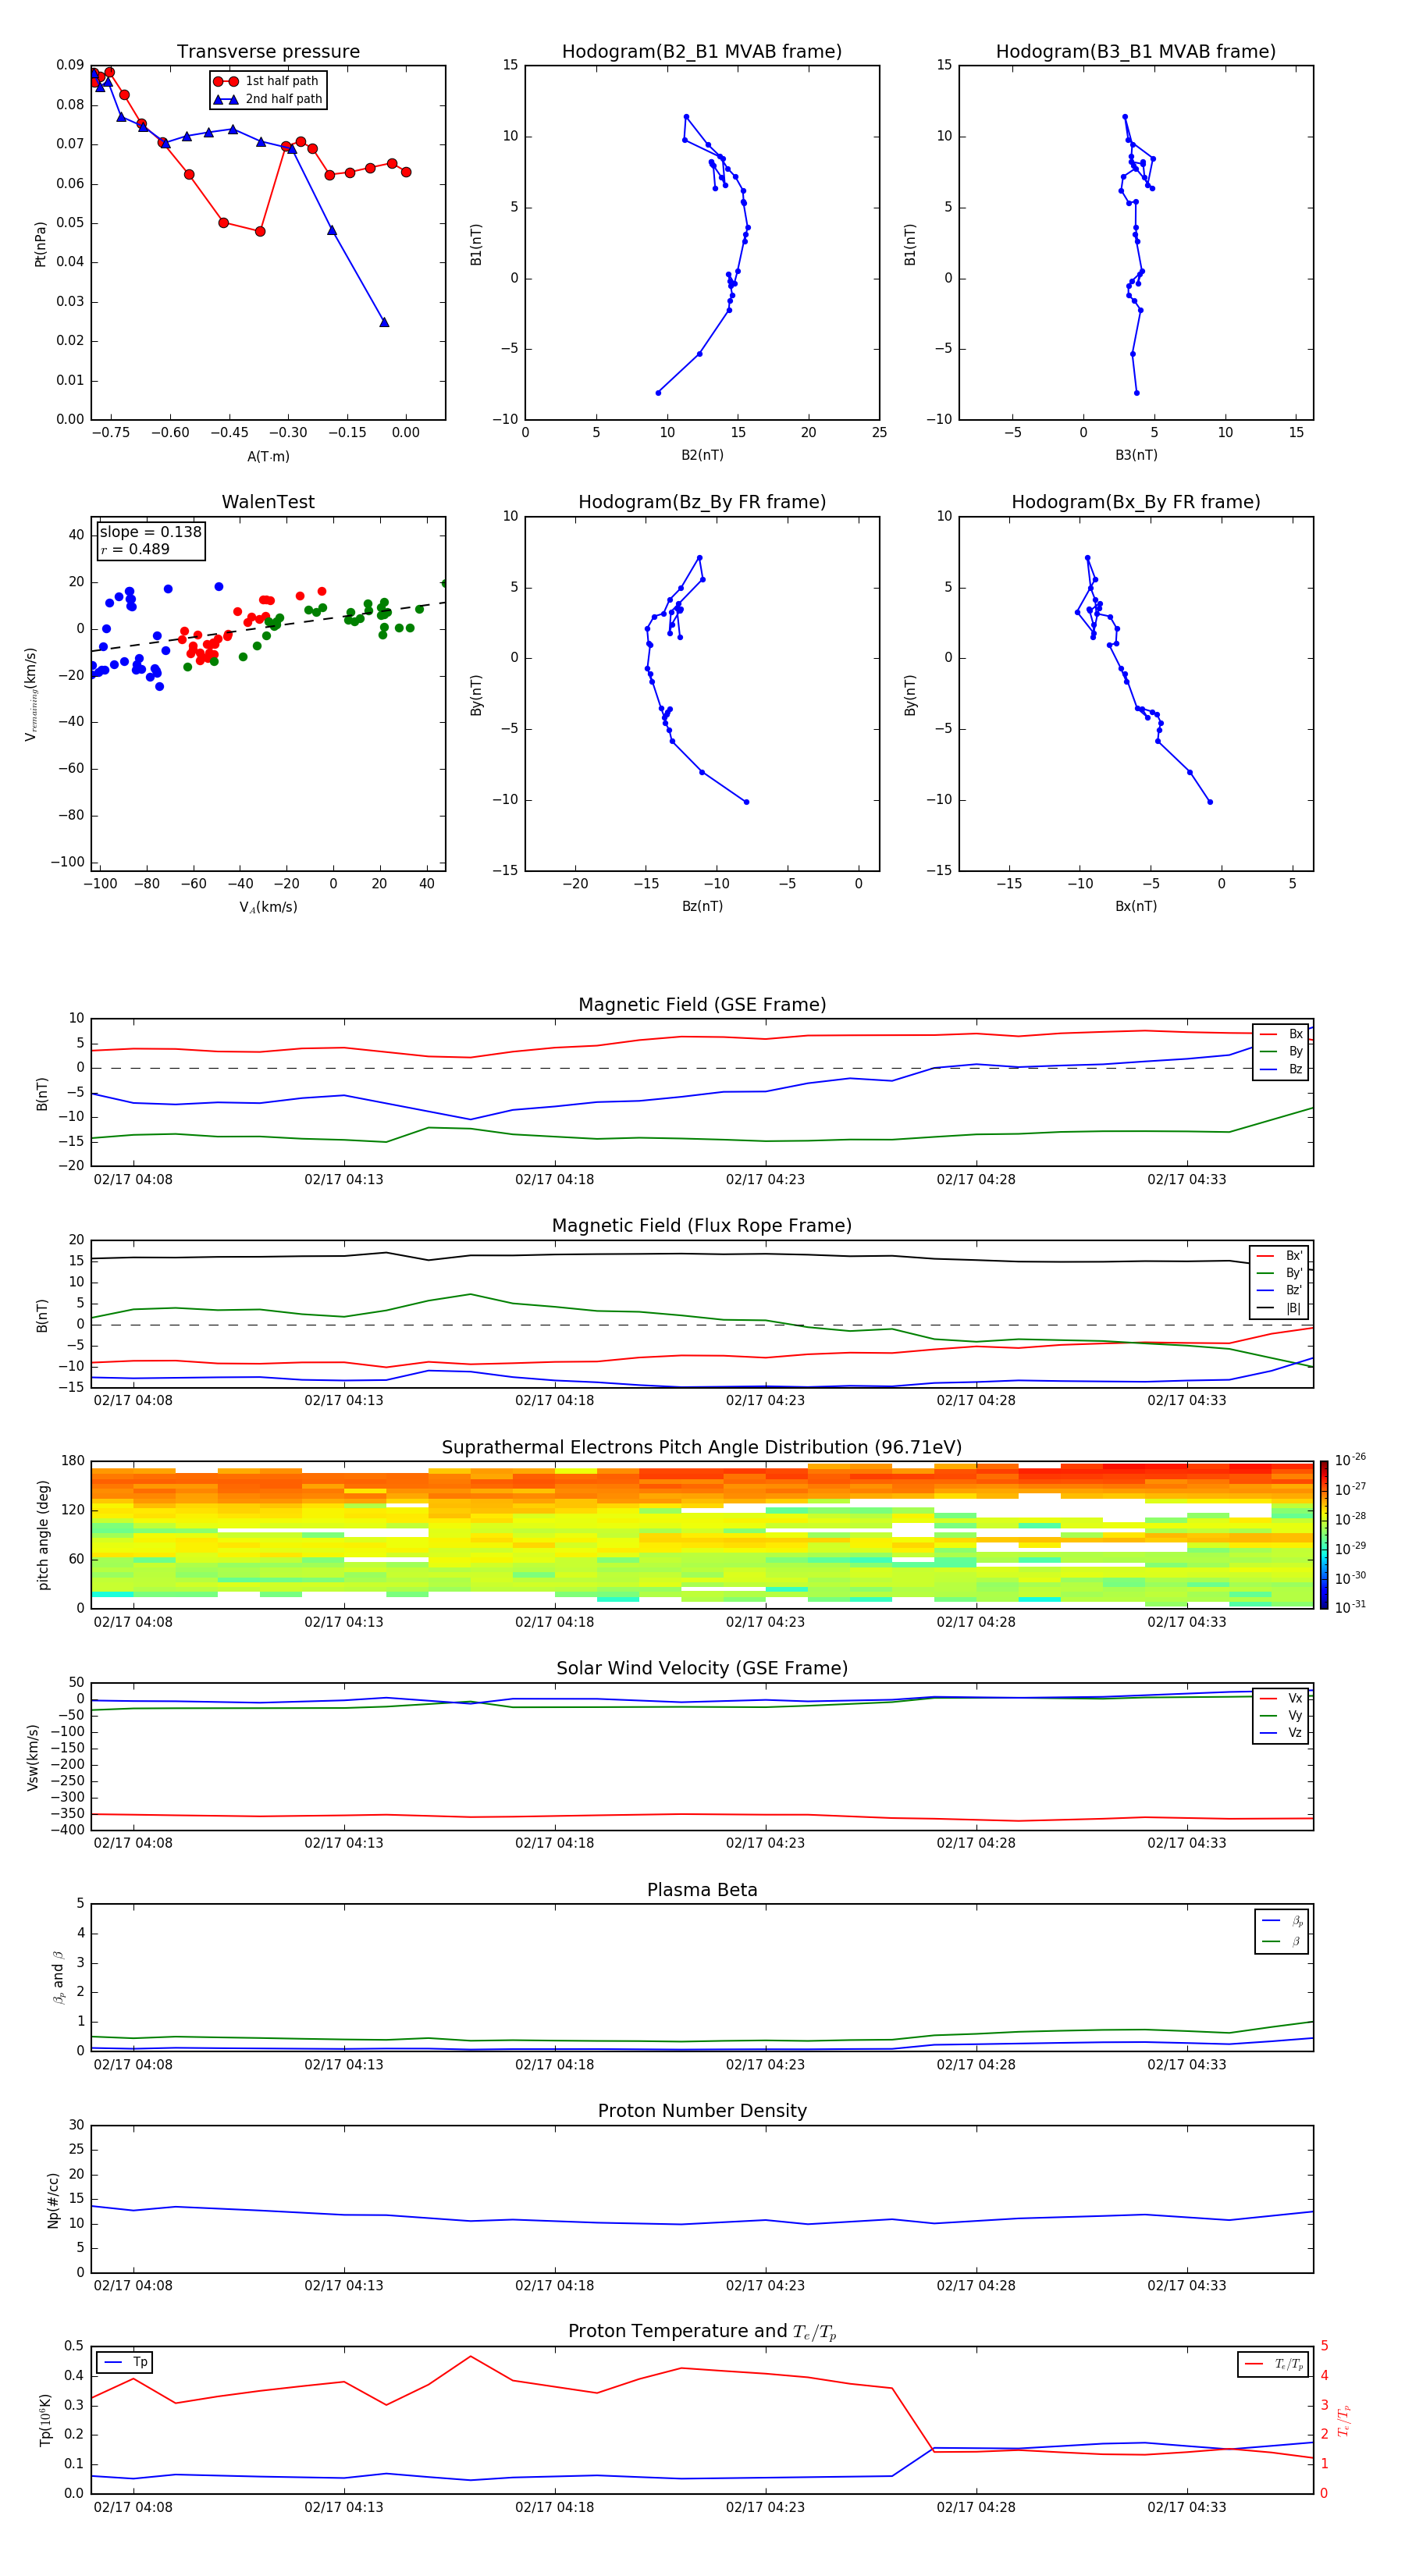
Task: Click the 'Tp(10^6K)' axis label
Action: click(x=46, y=2421)
